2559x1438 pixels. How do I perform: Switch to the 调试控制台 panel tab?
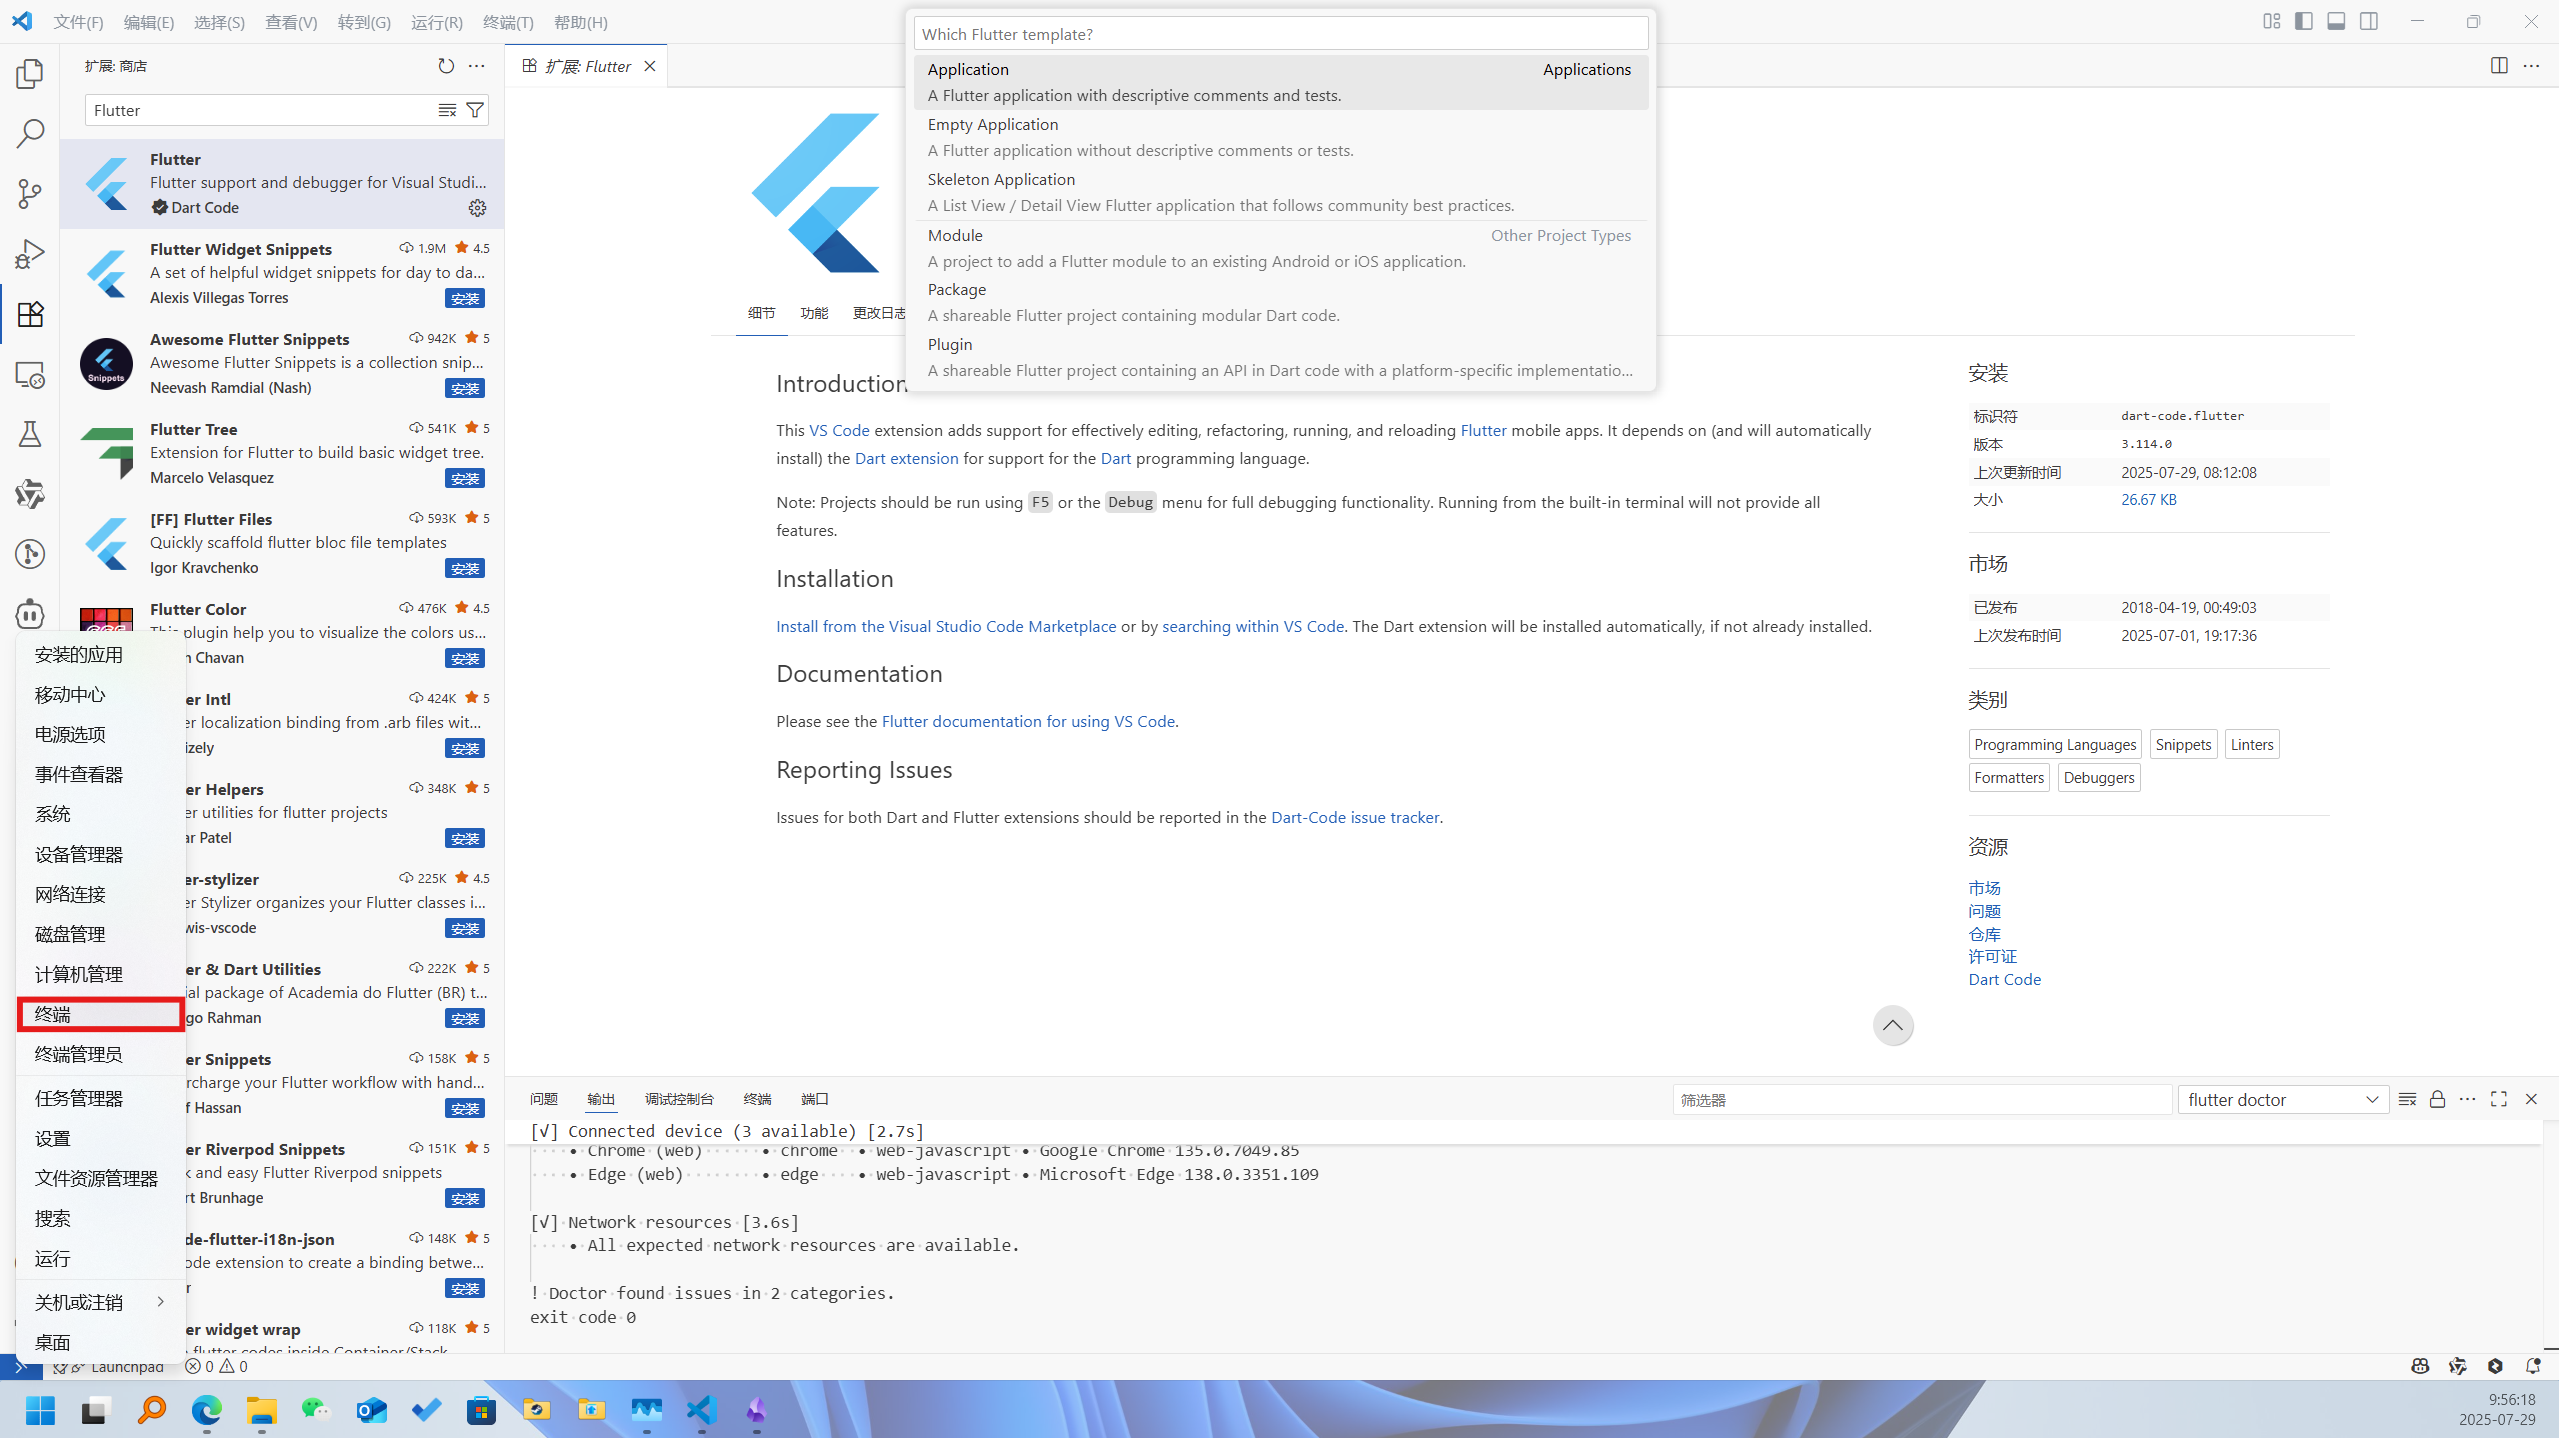[679, 1099]
